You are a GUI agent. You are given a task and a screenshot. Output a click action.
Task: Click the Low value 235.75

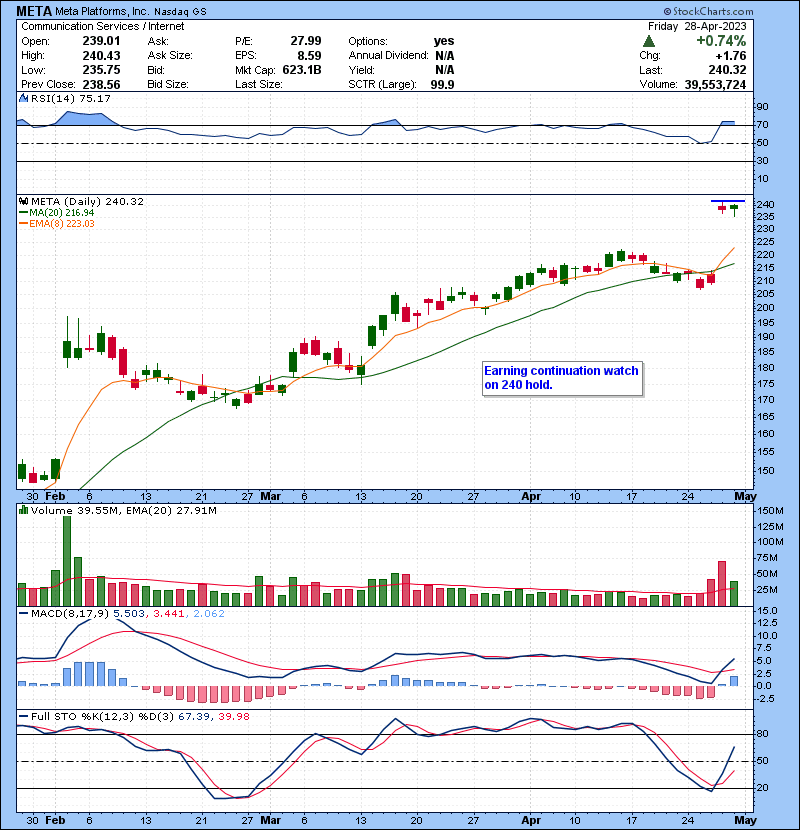[101, 70]
